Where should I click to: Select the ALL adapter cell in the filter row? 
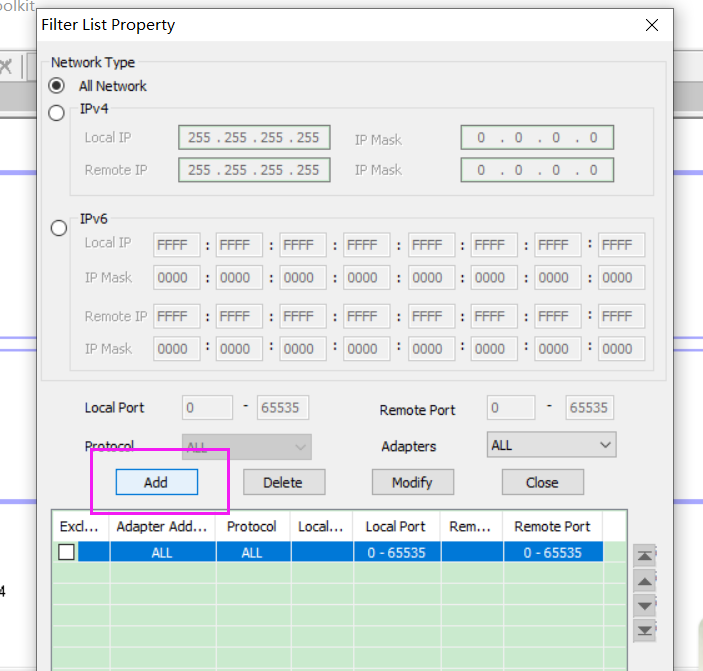coord(163,552)
